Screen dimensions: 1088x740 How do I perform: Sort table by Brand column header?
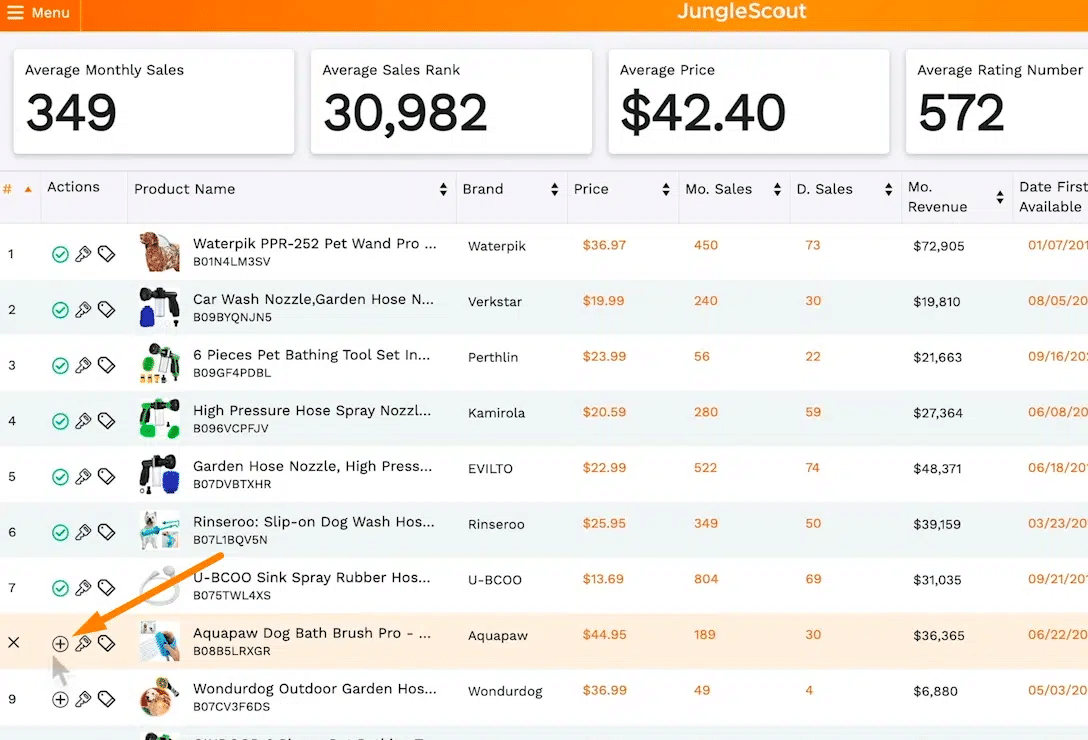(x=483, y=189)
